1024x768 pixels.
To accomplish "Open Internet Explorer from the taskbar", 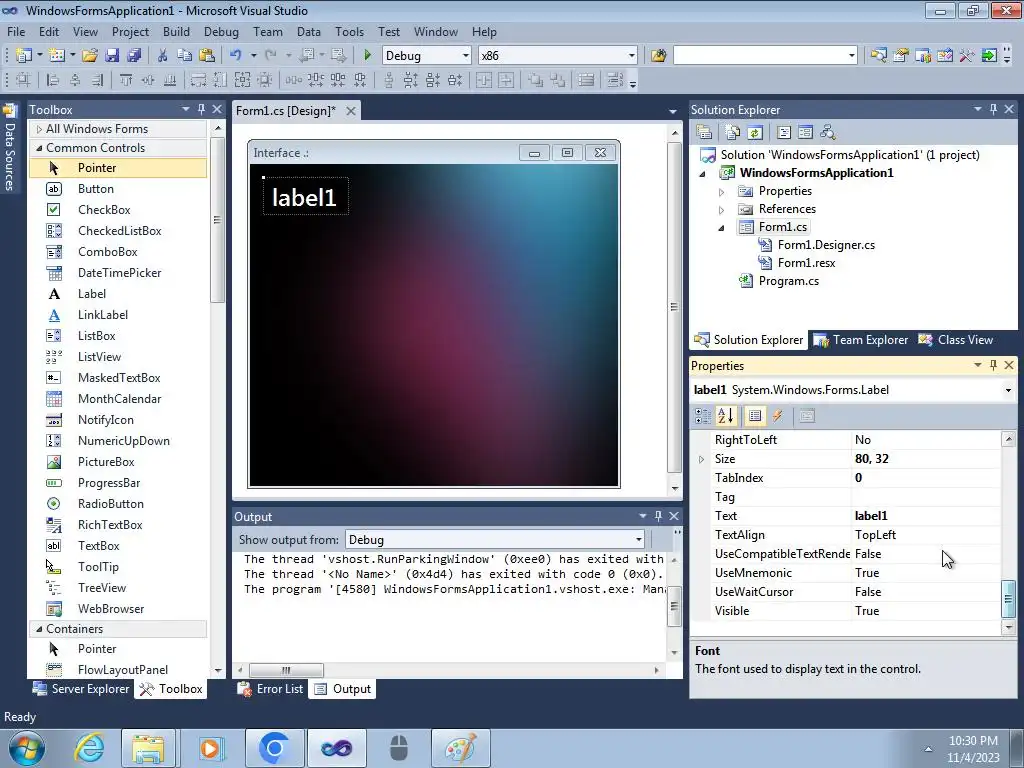I will [89, 748].
